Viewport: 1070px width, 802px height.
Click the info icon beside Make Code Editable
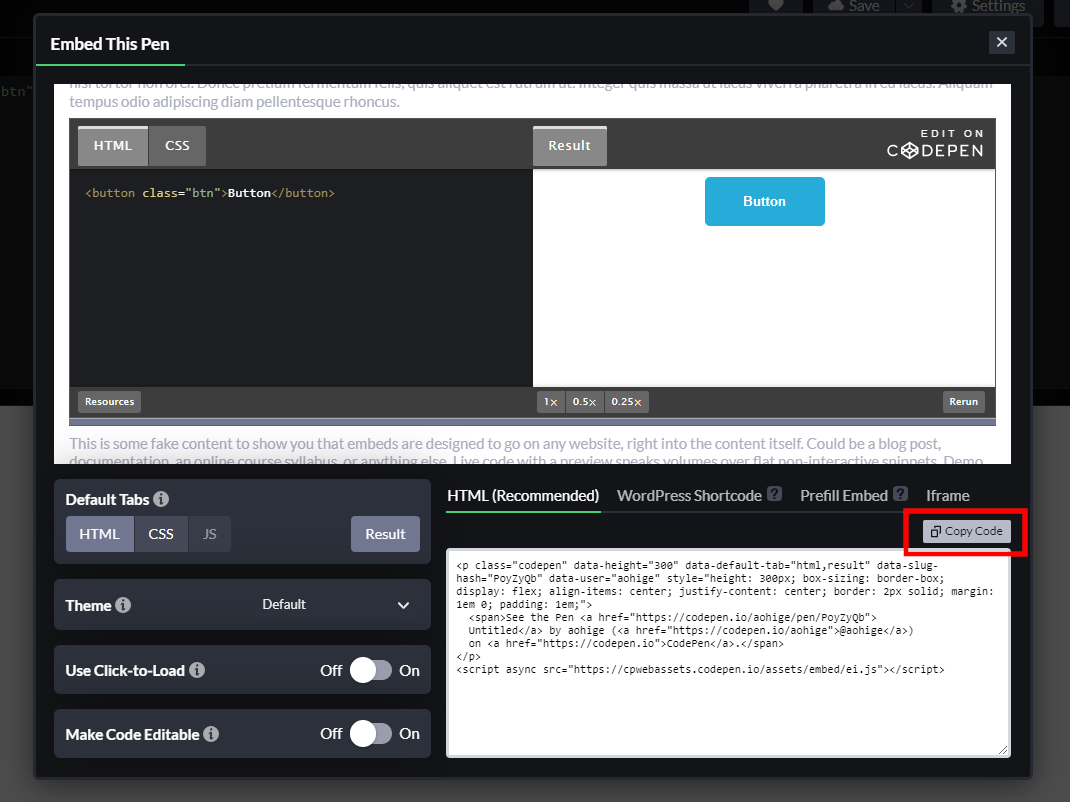click(211, 734)
